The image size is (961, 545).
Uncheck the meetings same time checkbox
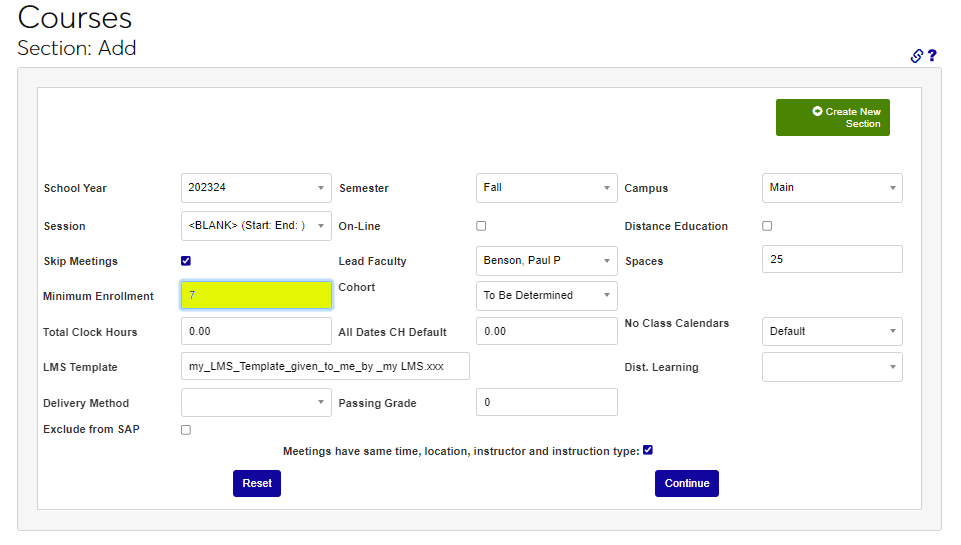coord(648,450)
